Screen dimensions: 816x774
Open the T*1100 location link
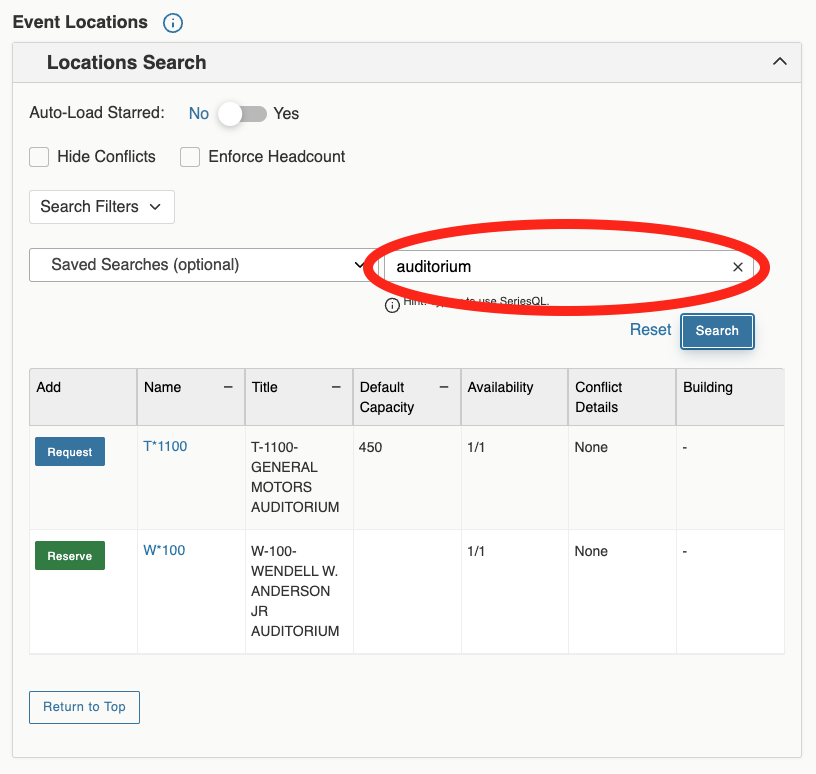[x=165, y=447]
